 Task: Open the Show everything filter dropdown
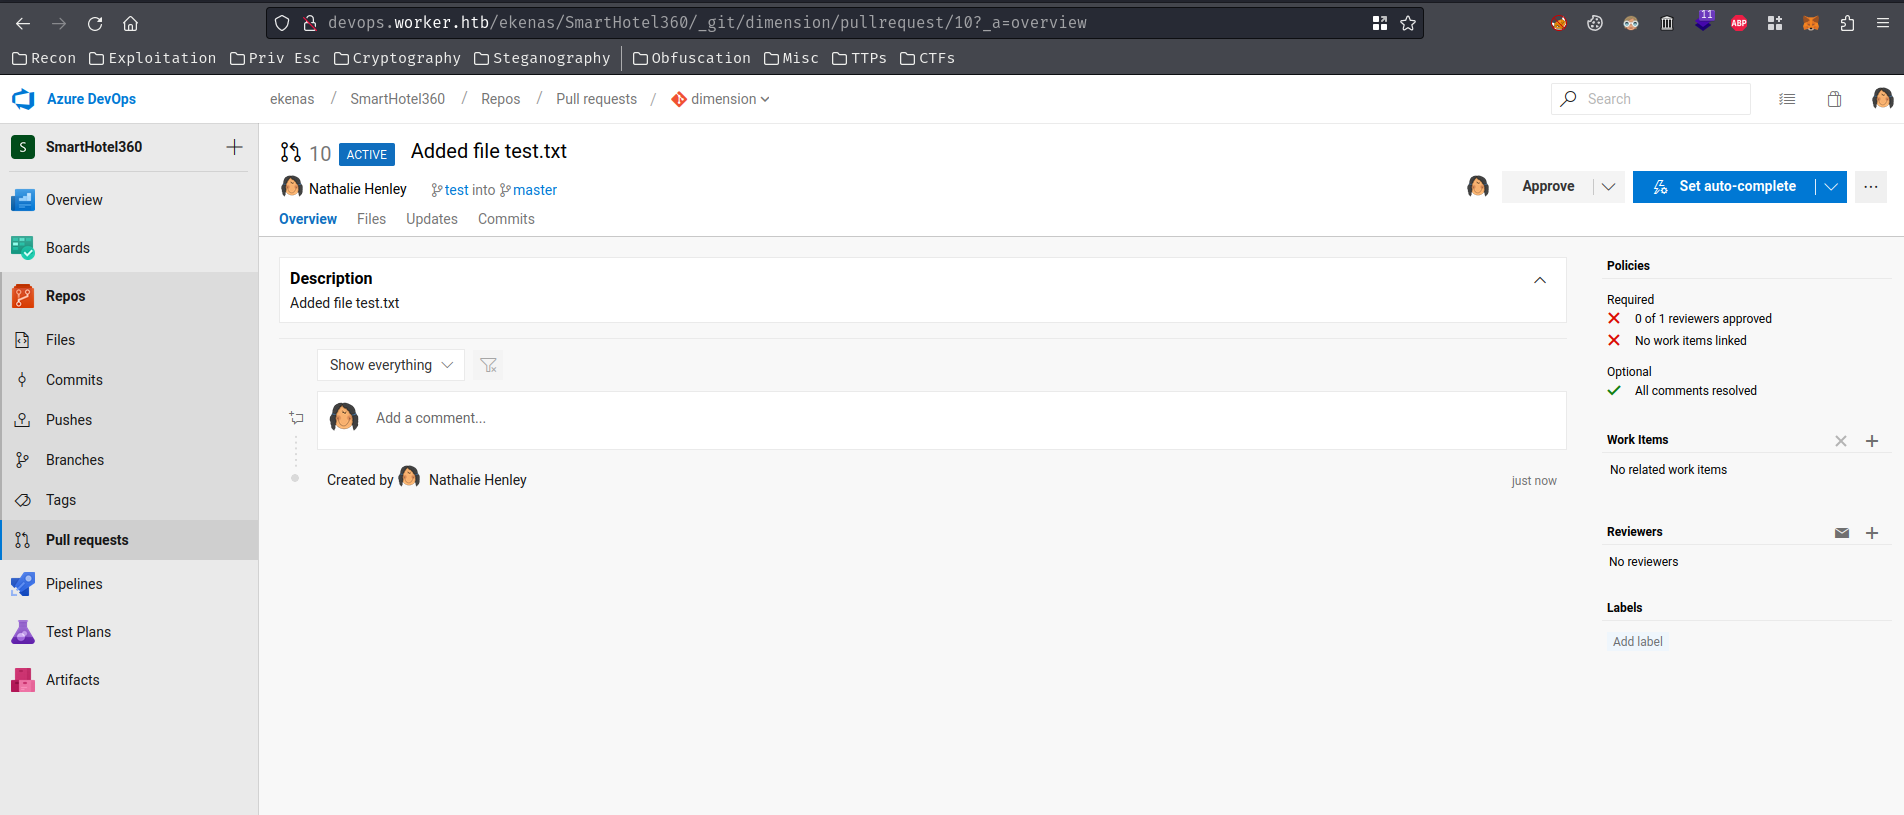pyautogui.click(x=391, y=365)
